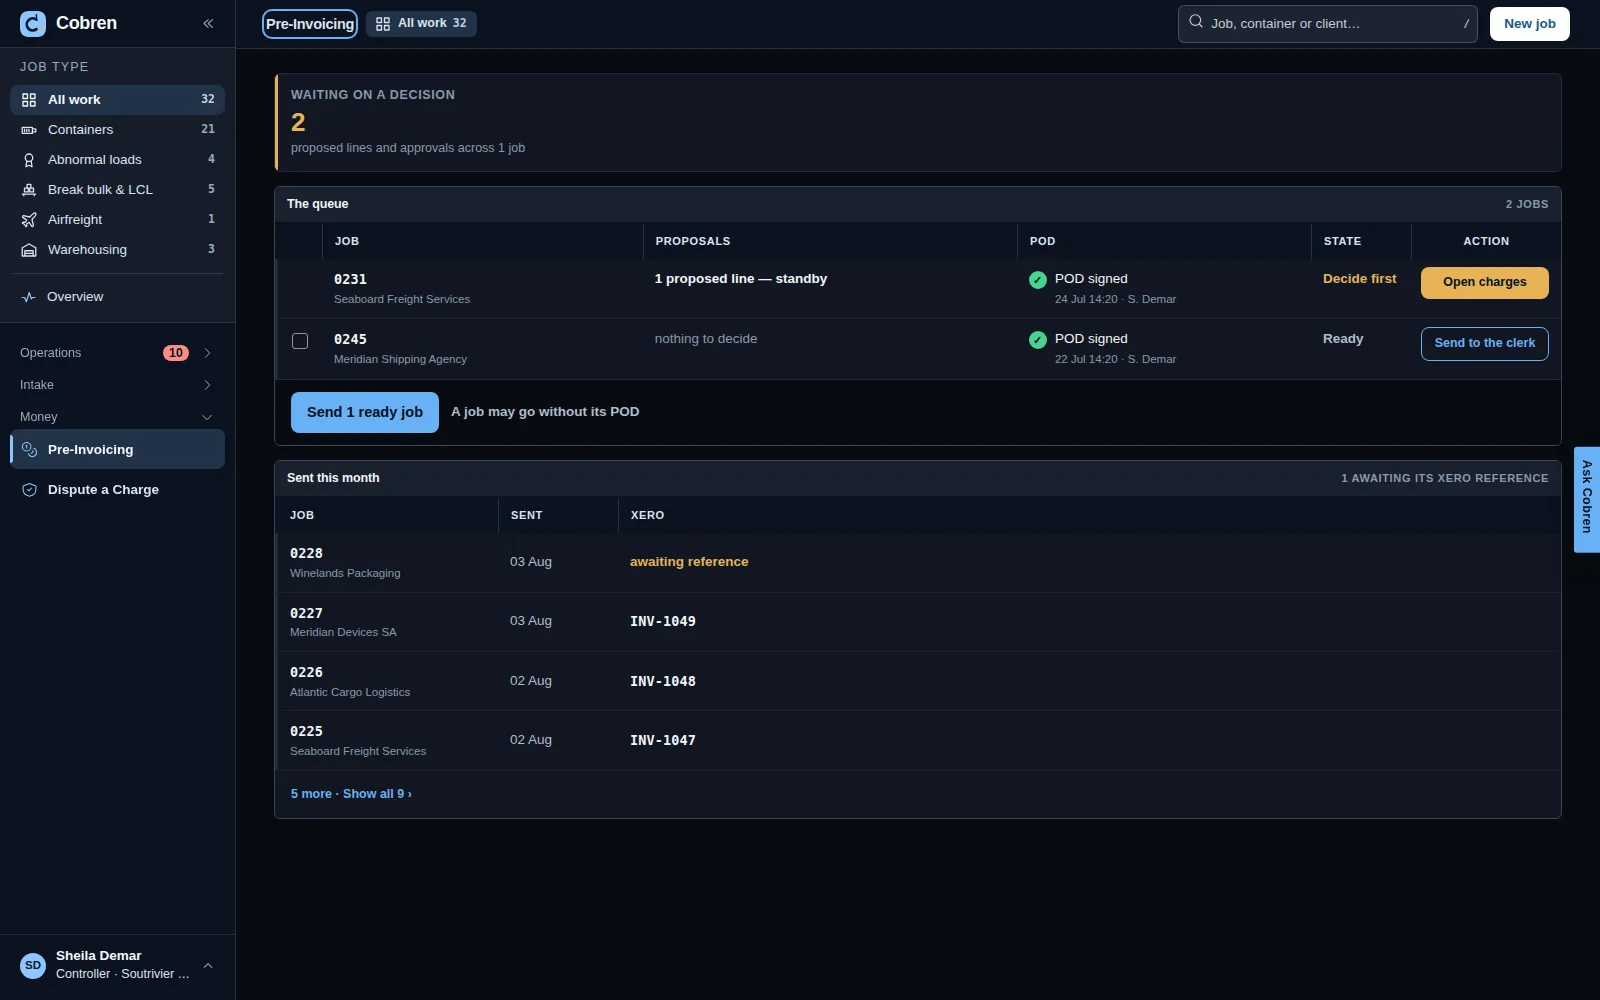Click invoice INV-1049
The height and width of the screenshot is (1000, 1600).
click(663, 622)
